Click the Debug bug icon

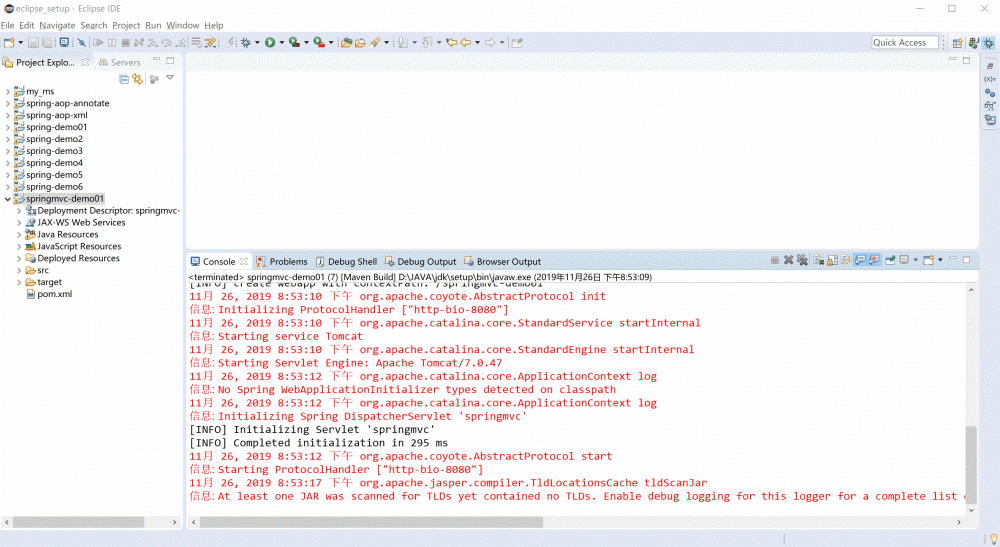tap(246, 43)
